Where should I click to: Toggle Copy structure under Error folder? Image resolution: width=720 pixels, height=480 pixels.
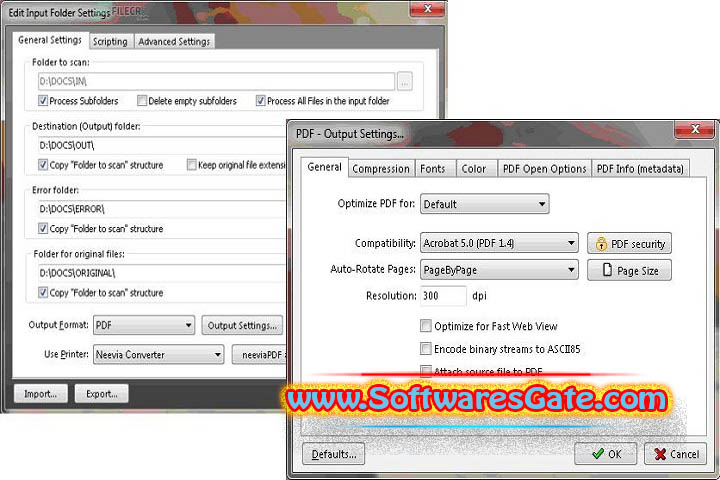coord(43,228)
